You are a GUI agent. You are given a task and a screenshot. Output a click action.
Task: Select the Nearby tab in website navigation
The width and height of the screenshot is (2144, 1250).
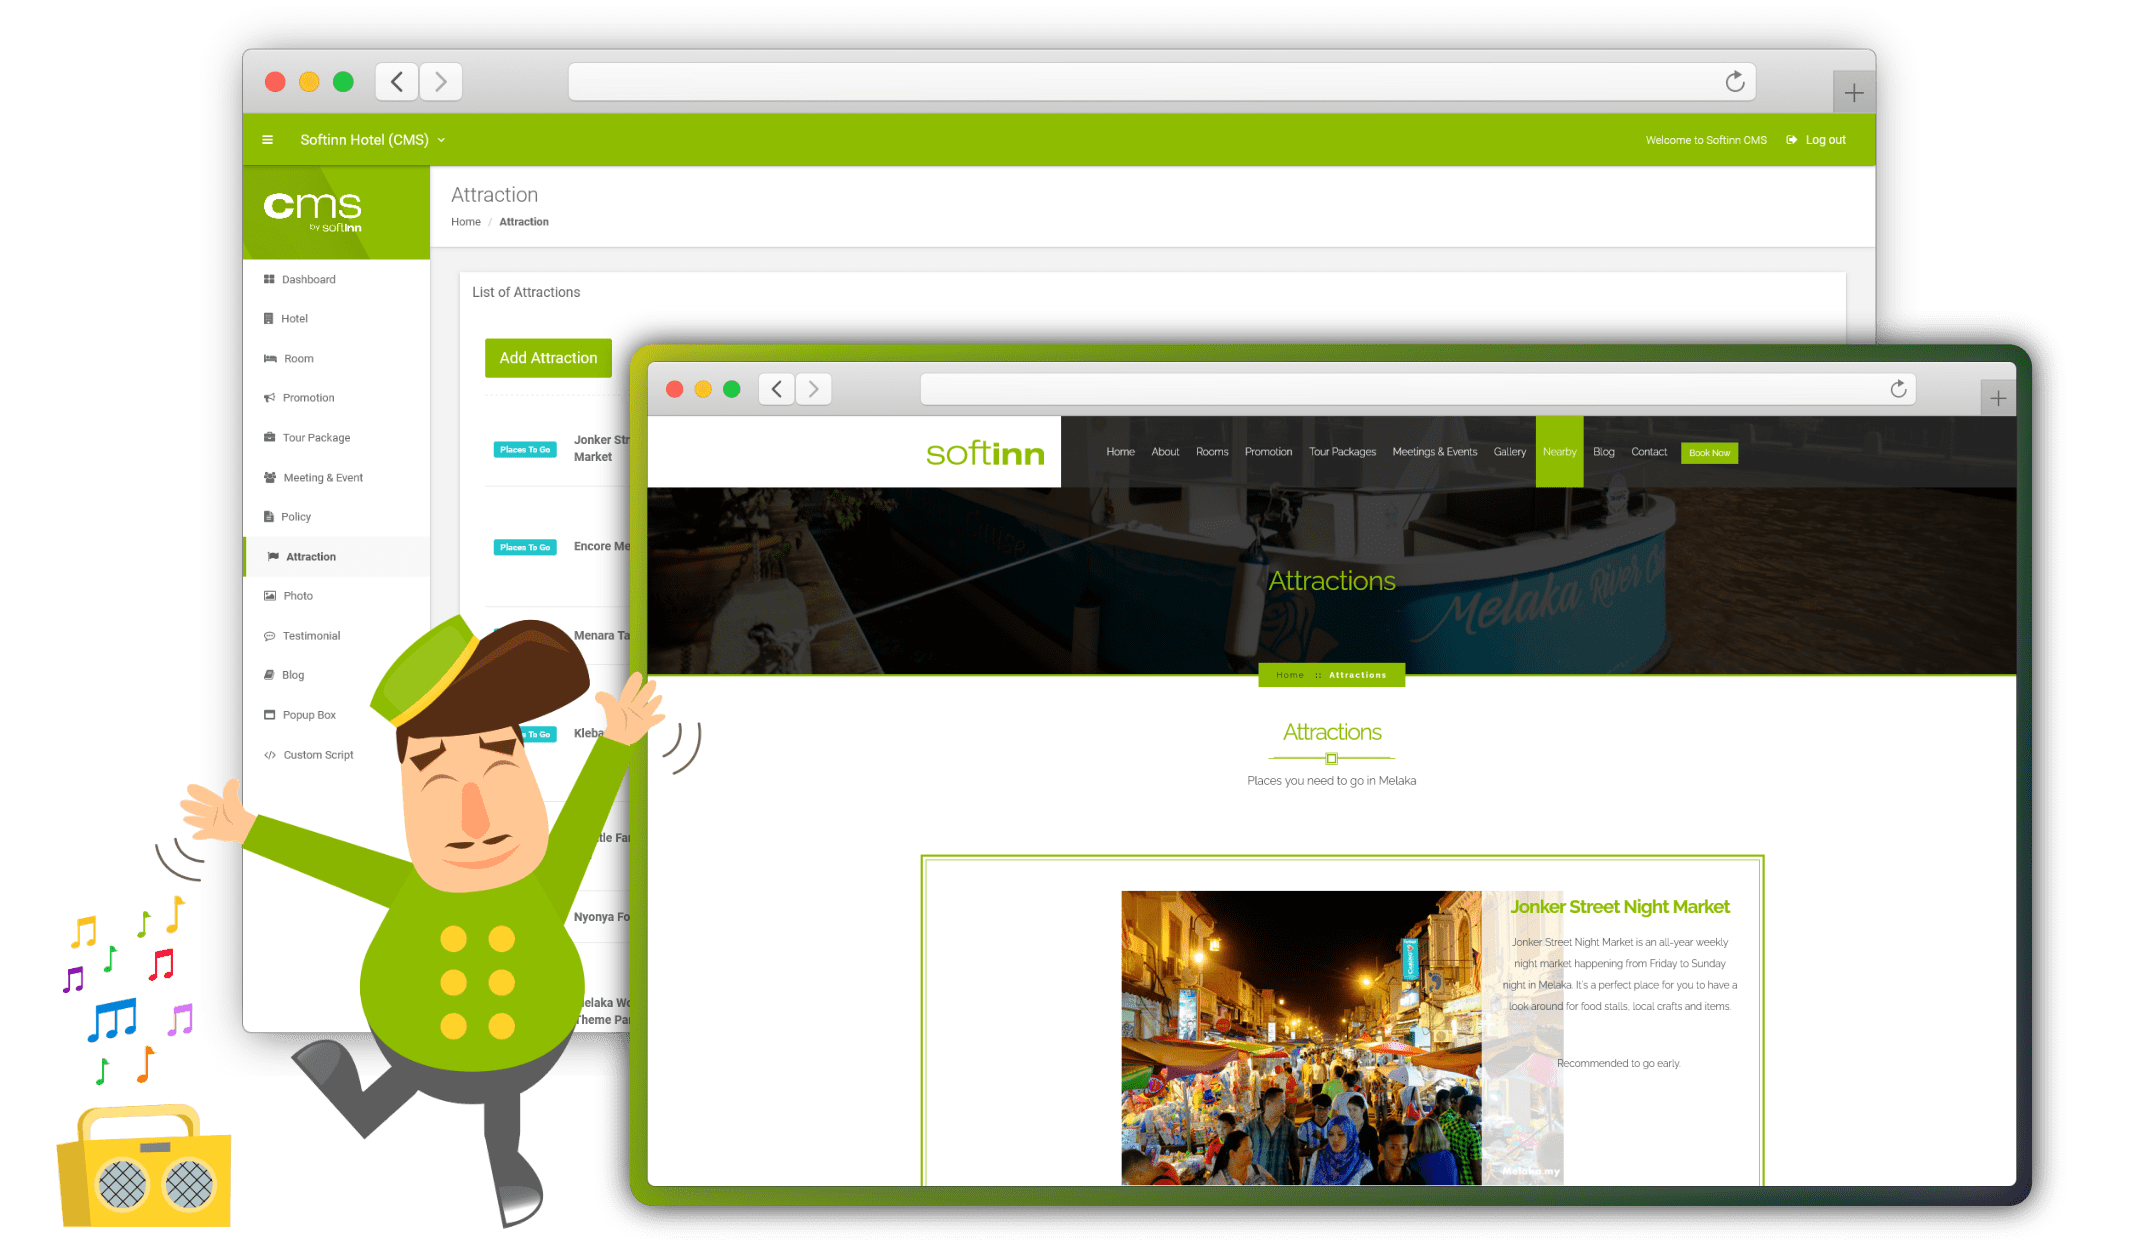pos(1559,452)
